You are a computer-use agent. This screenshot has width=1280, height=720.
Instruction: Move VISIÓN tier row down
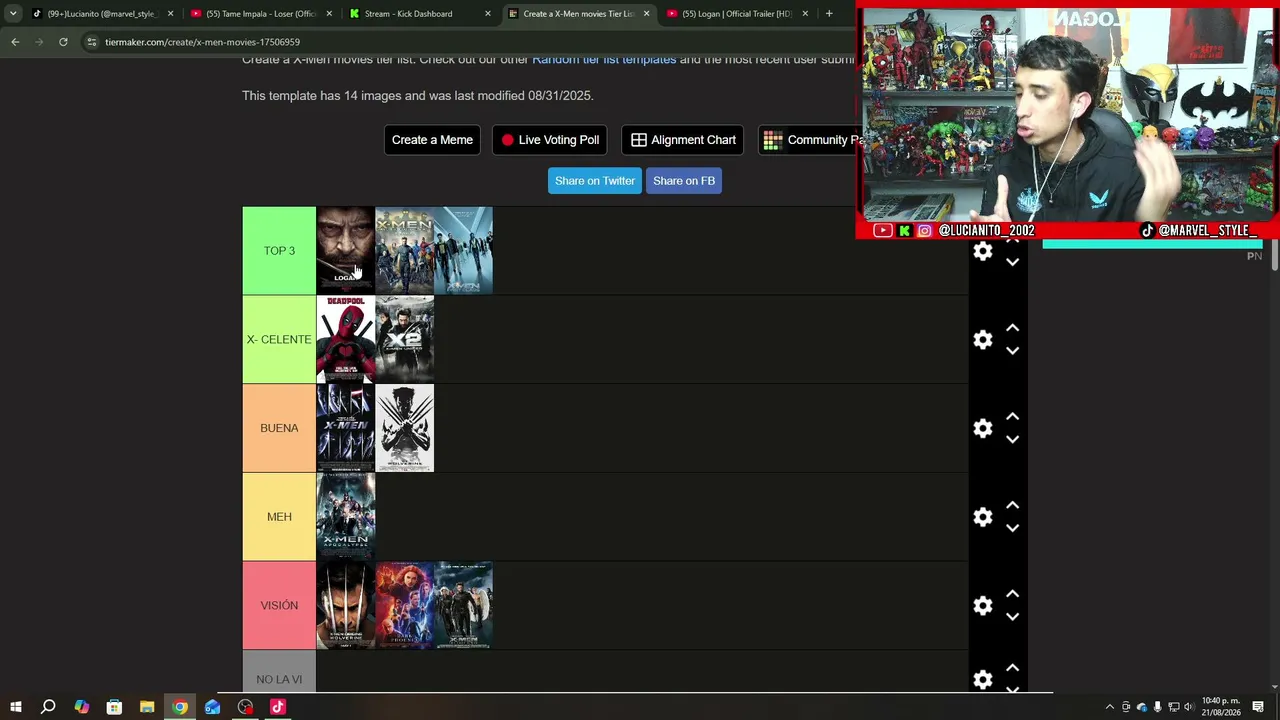coord(1012,617)
